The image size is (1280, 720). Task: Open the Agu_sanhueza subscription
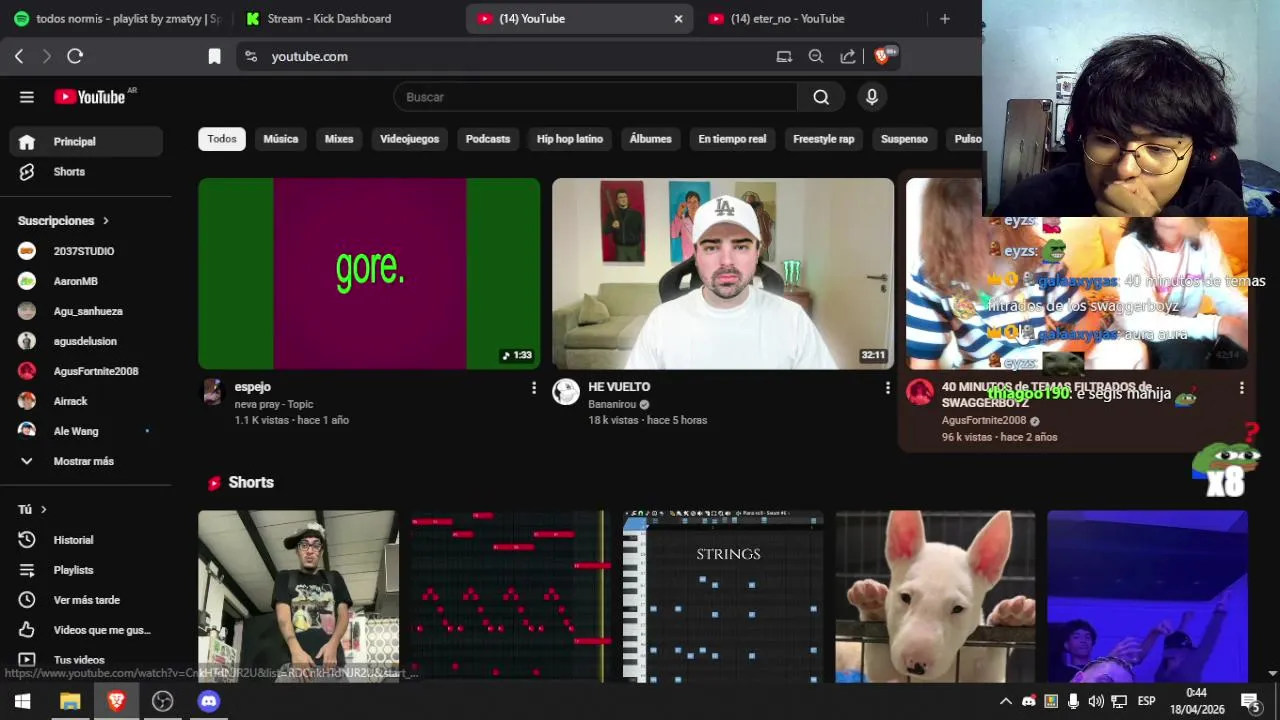tap(85, 311)
